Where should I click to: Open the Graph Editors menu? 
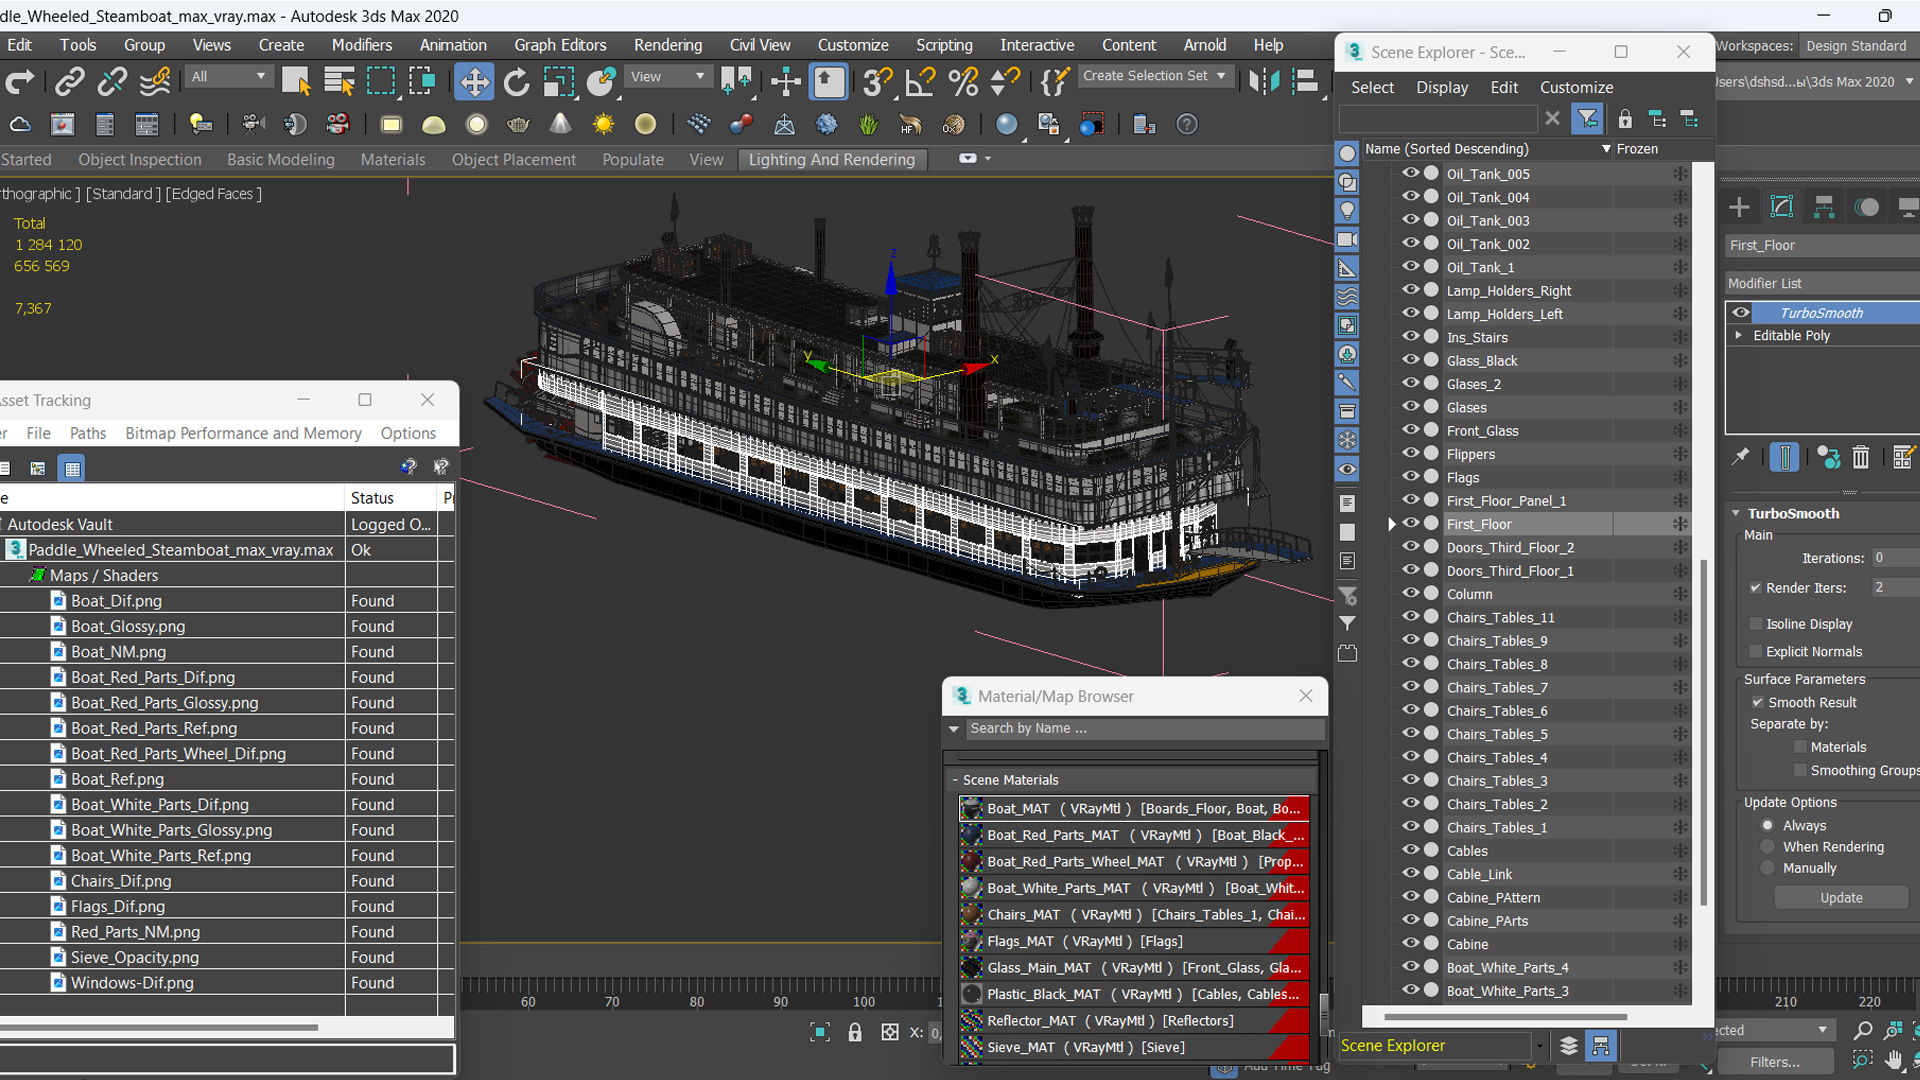pyautogui.click(x=560, y=45)
